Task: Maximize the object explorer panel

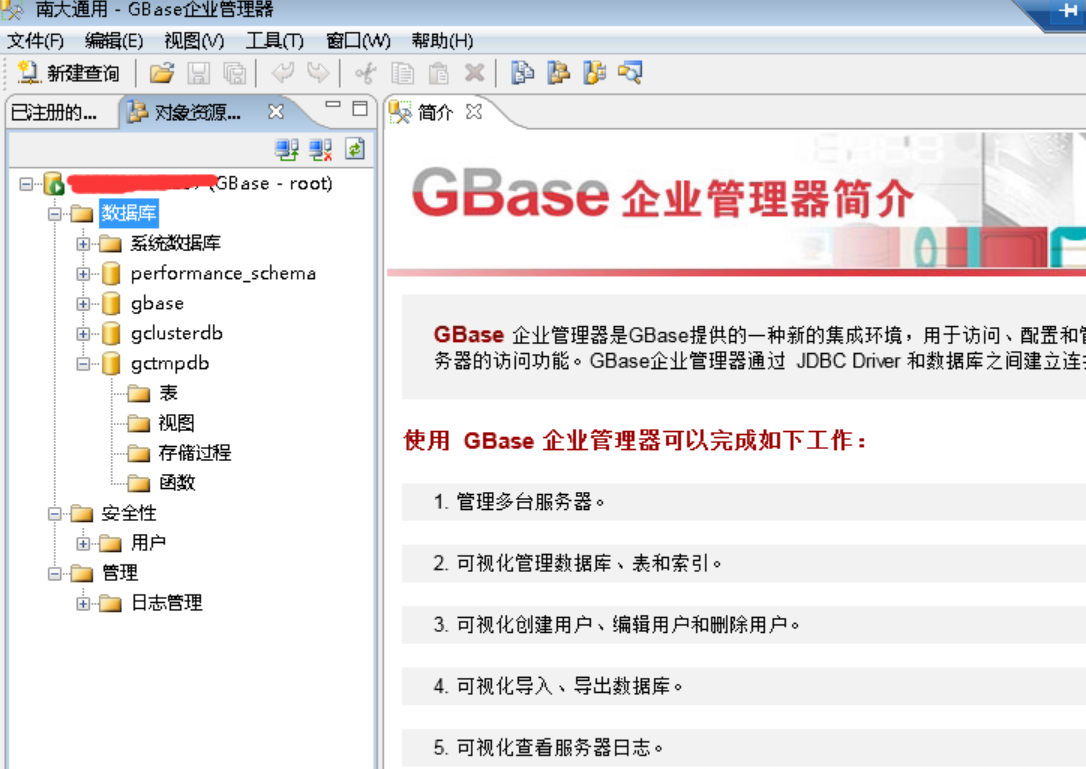Action: coord(360,107)
